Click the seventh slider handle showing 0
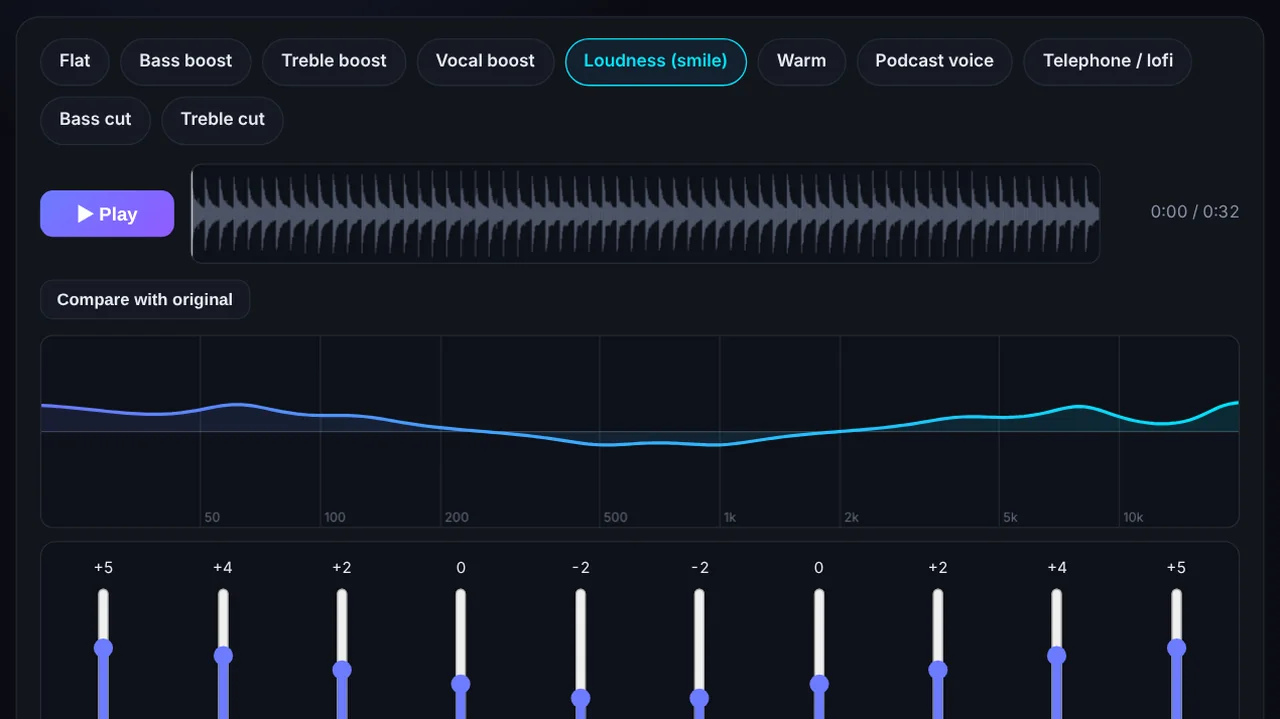 [x=819, y=684]
